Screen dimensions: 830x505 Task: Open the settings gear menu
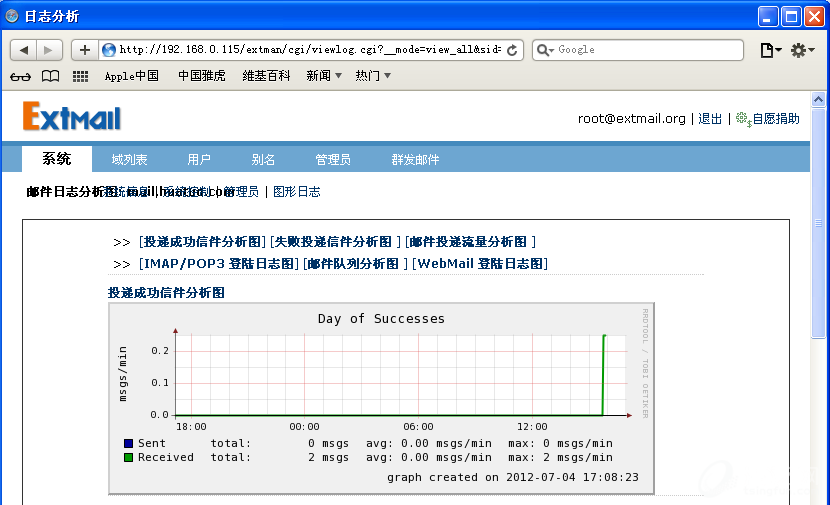coord(802,50)
